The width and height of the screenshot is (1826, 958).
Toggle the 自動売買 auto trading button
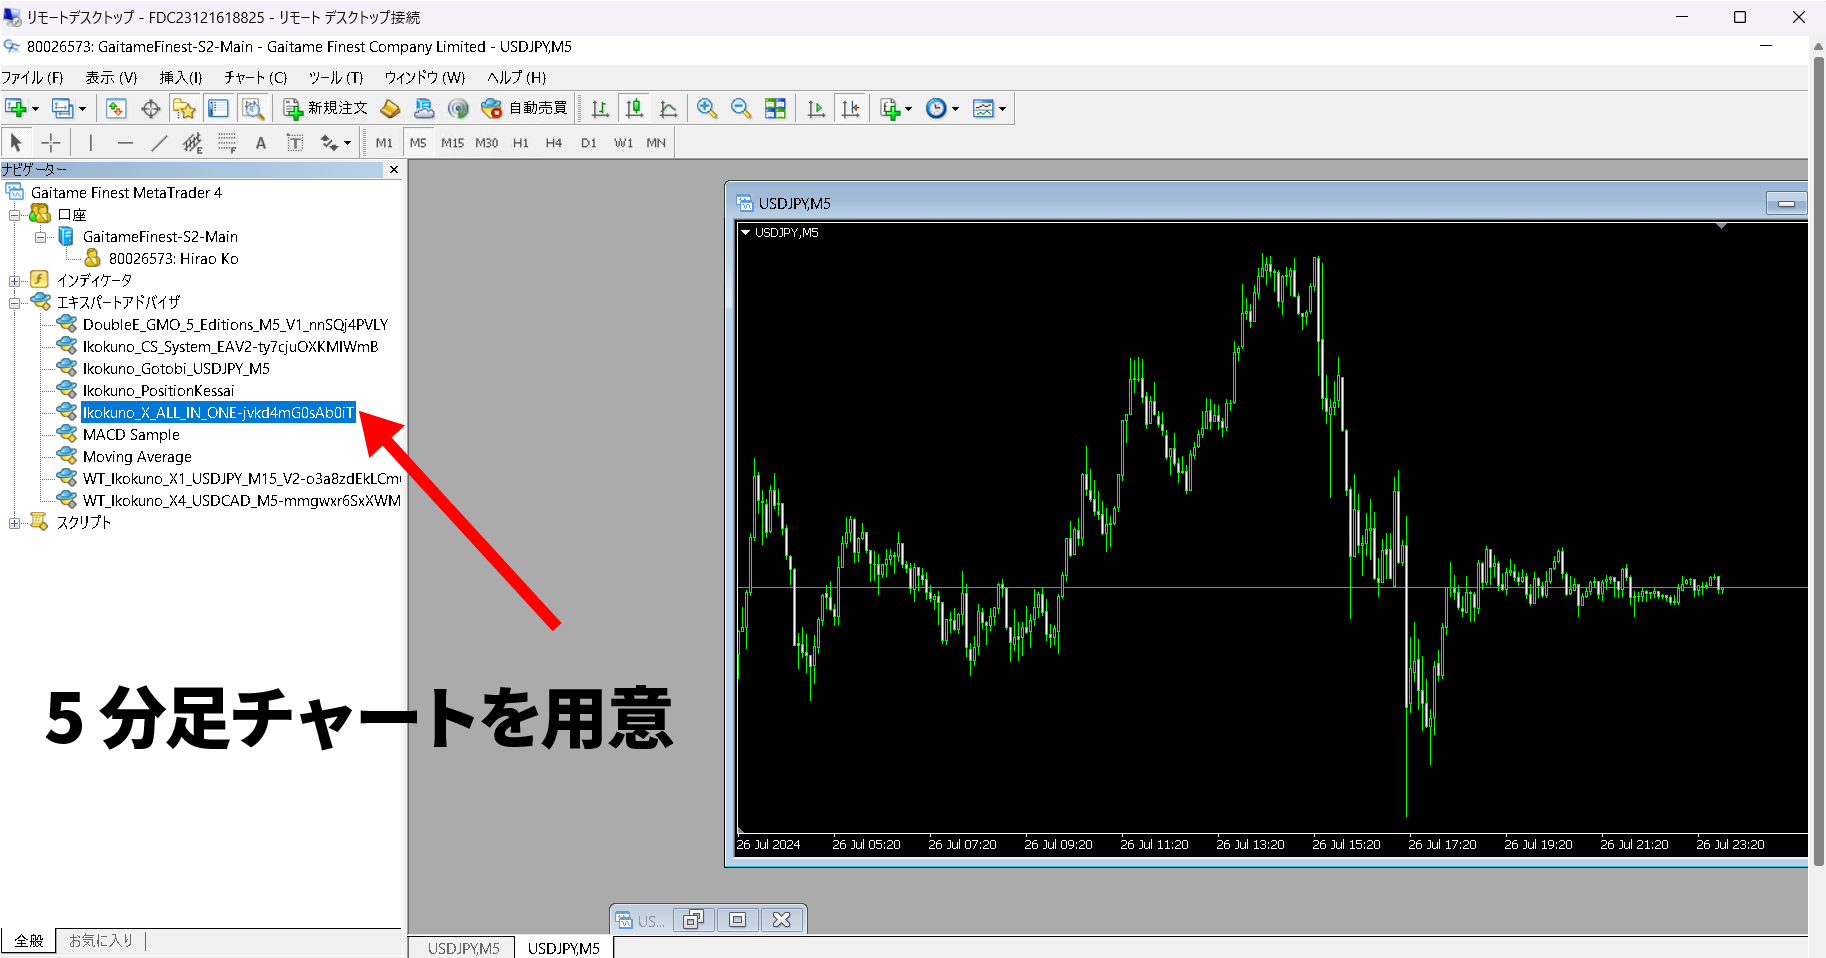point(524,108)
